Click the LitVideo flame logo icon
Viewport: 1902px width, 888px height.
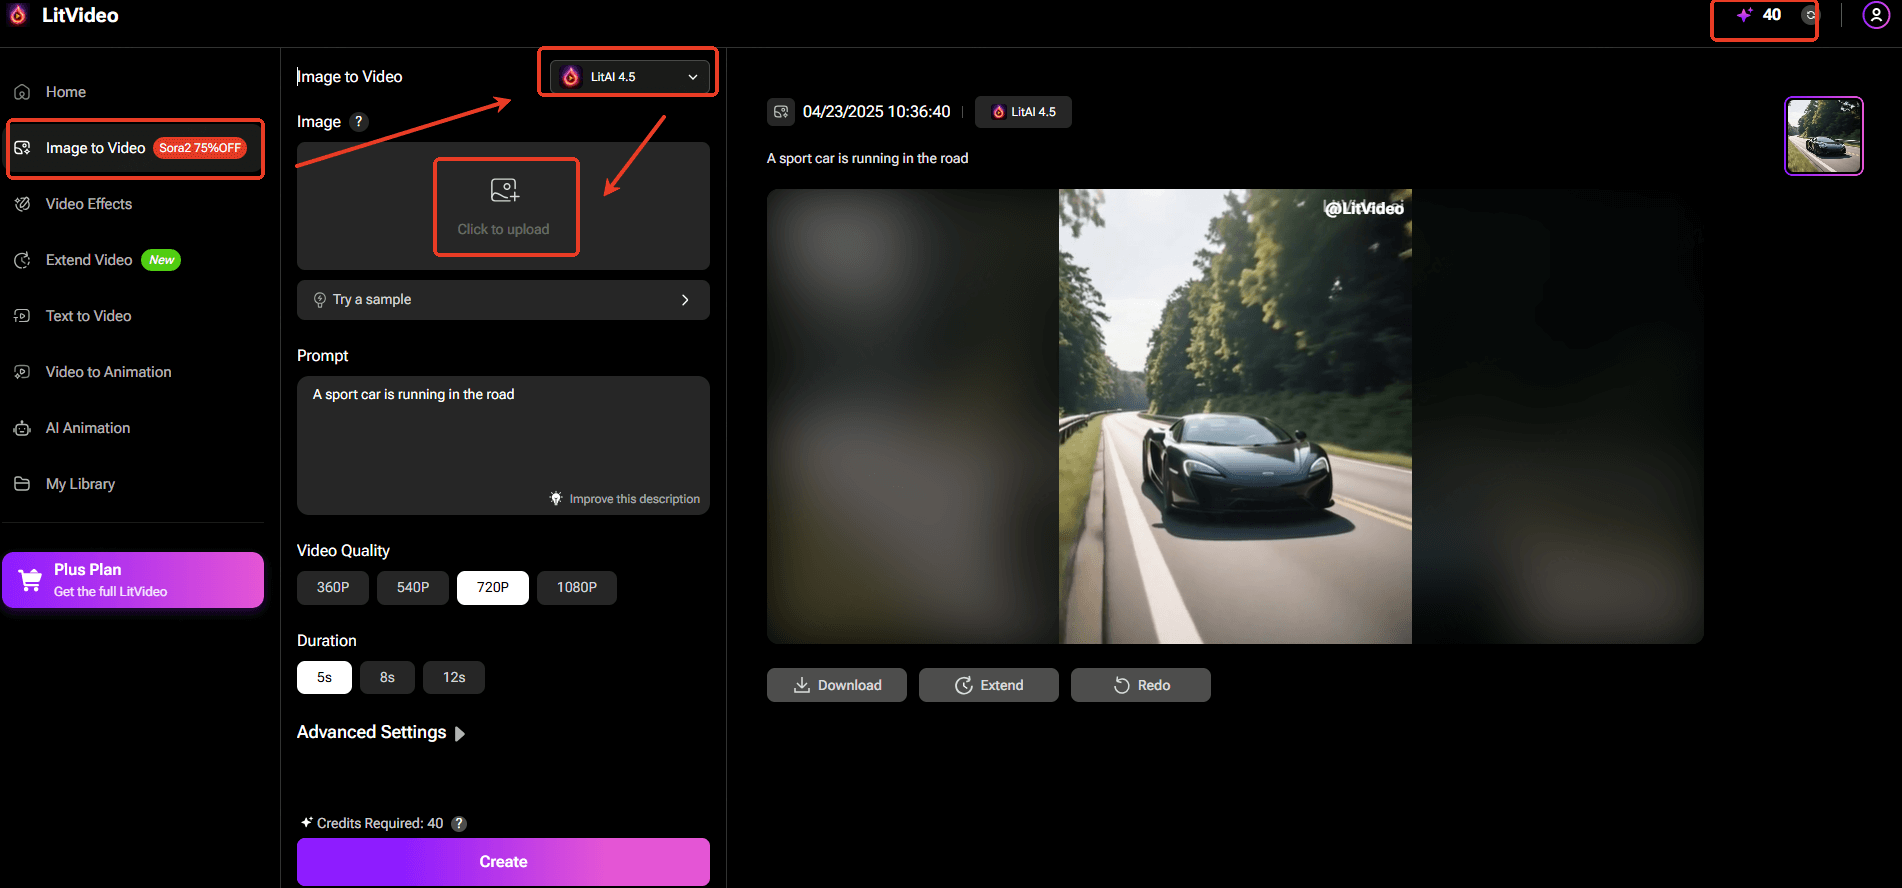point(18,15)
